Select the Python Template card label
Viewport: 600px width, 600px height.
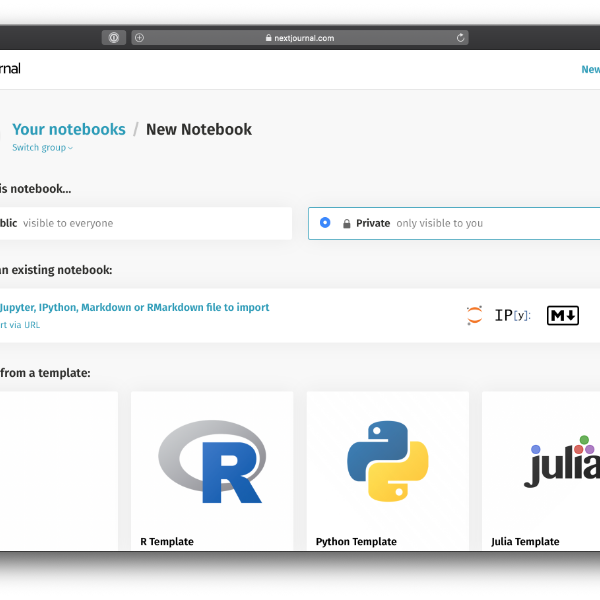click(356, 542)
